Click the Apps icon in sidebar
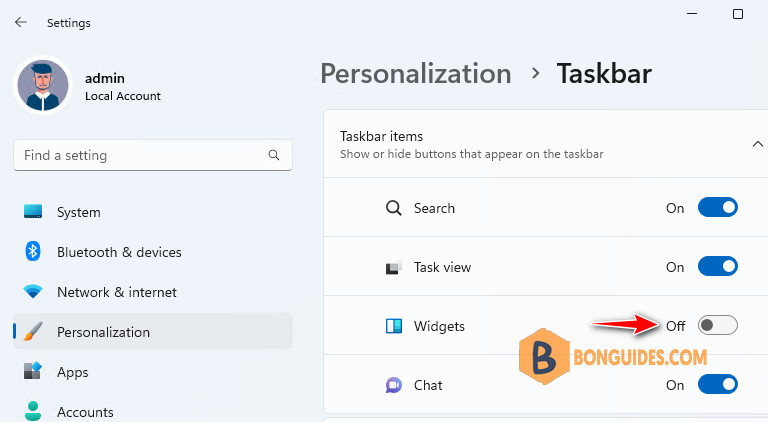This screenshot has height=422, width=768. pos(33,372)
